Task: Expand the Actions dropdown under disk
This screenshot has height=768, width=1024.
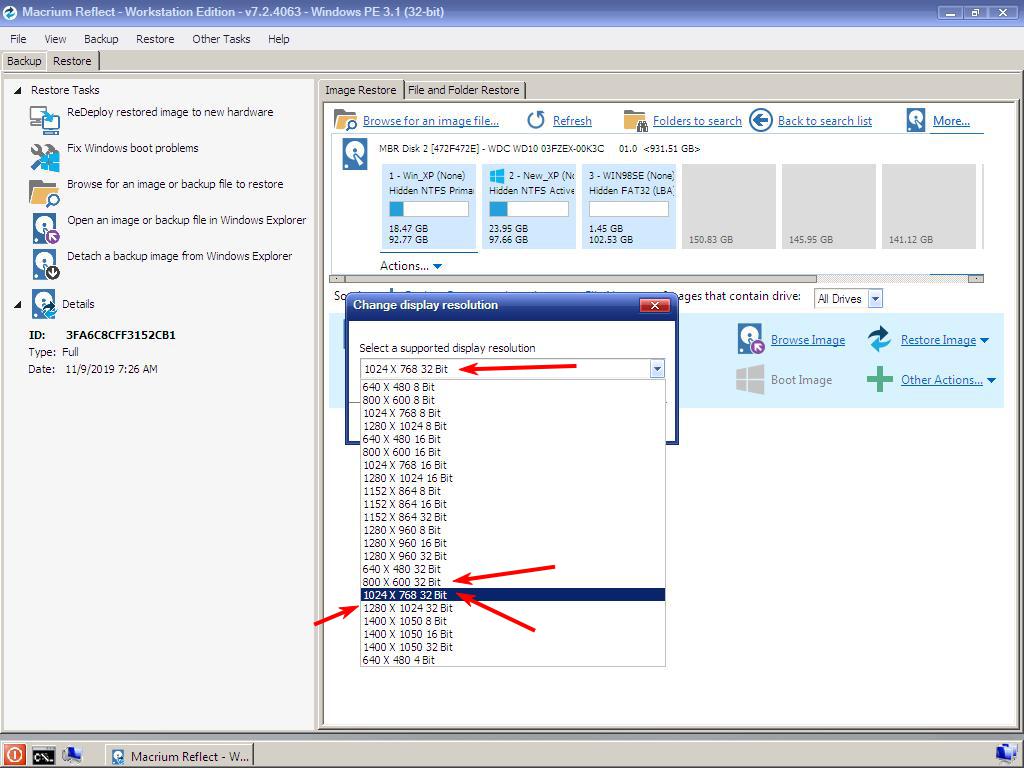Action: tap(410, 266)
